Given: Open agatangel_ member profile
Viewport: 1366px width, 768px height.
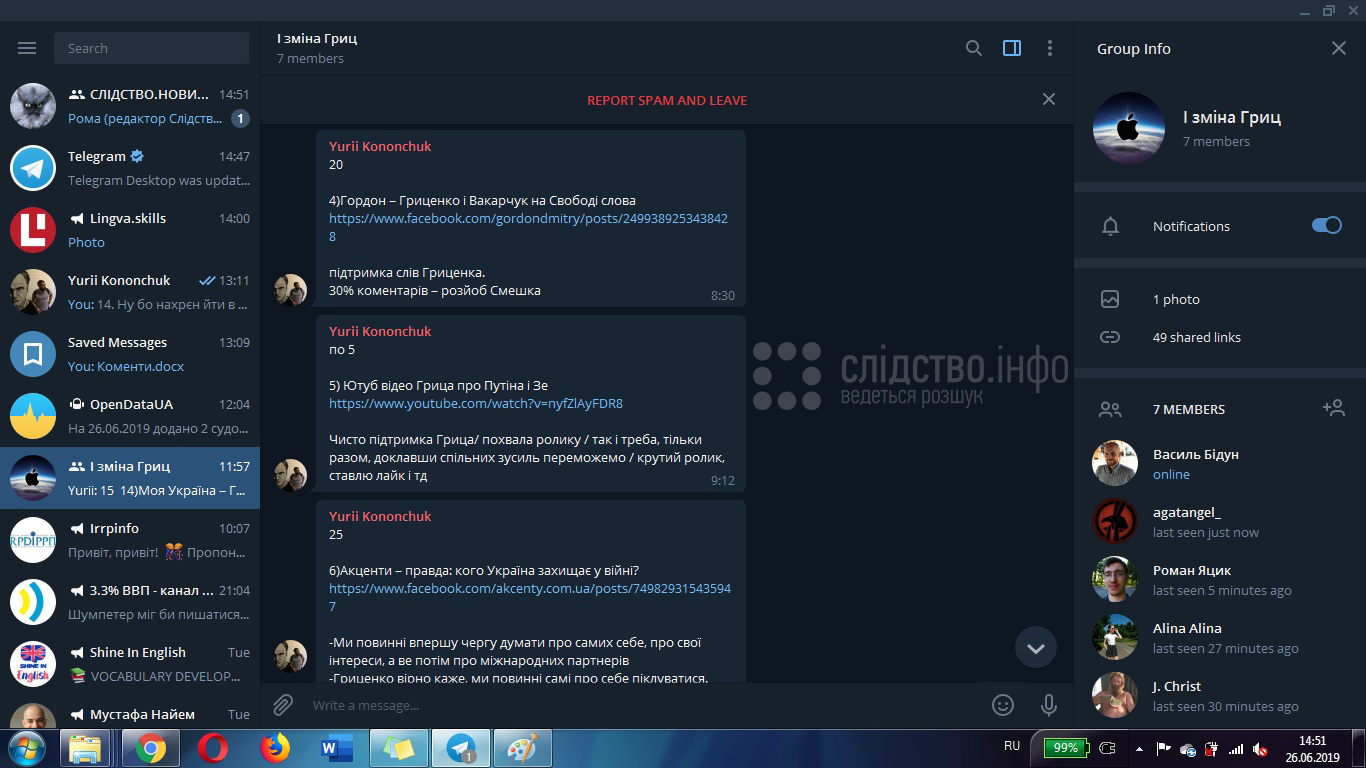Looking at the screenshot, I should pyautogui.click(x=1220, y=521).
